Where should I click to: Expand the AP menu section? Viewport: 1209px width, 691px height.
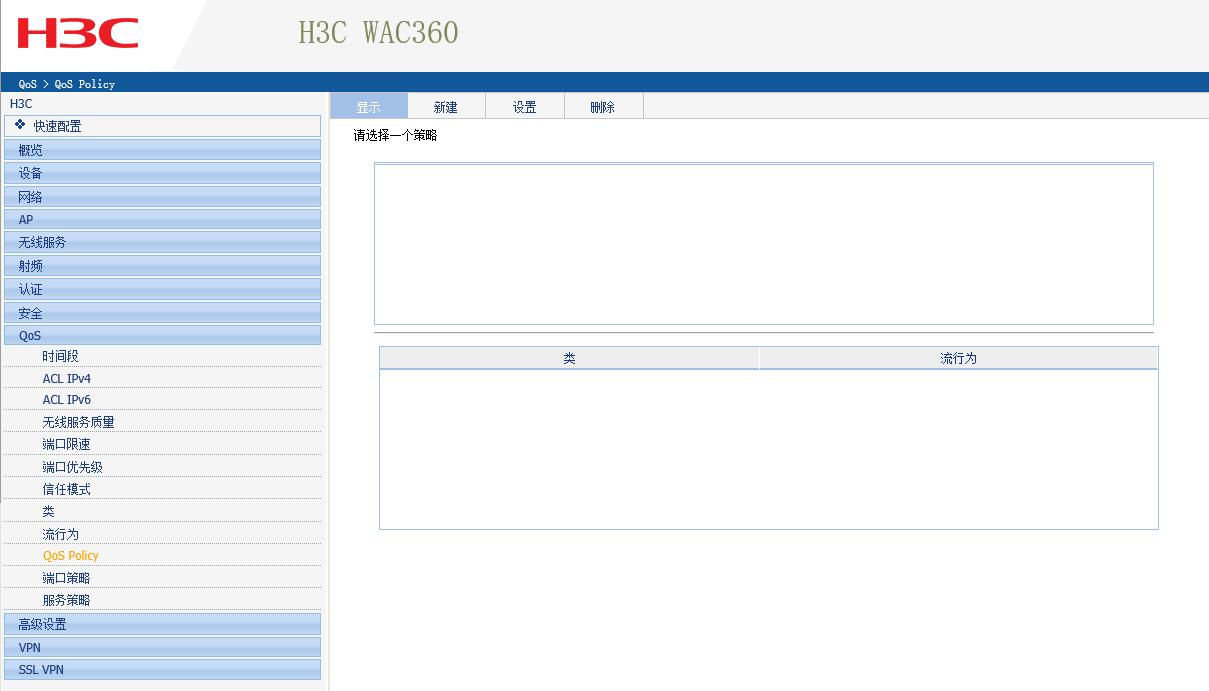point(162,219)
